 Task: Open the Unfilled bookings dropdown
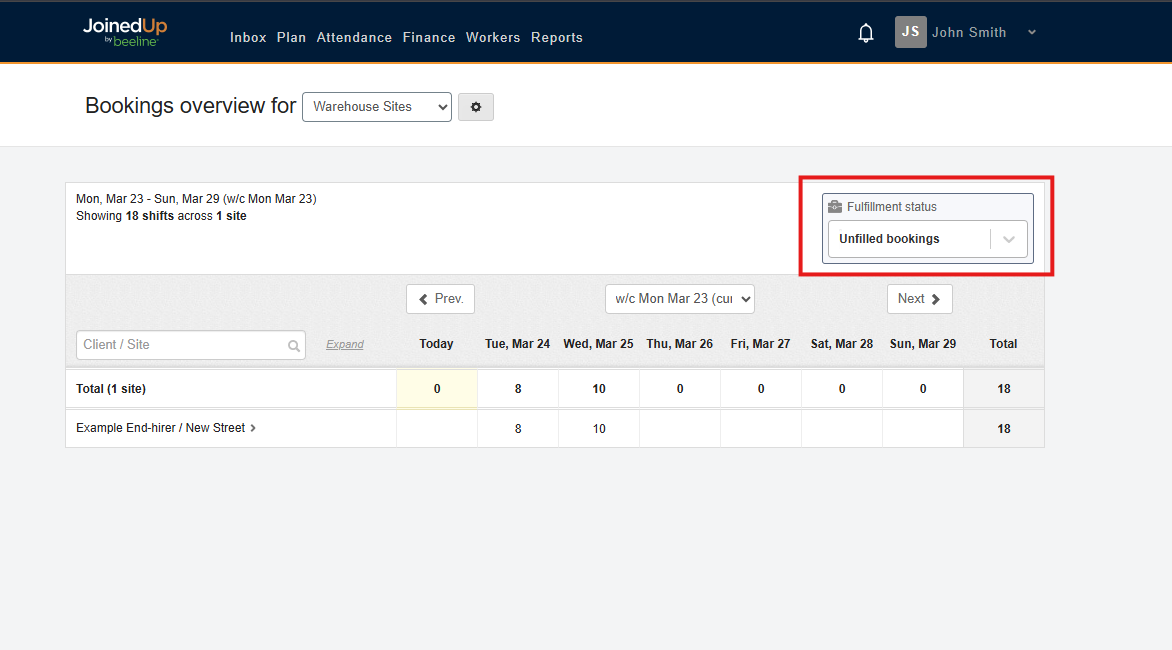pos(926,238)
